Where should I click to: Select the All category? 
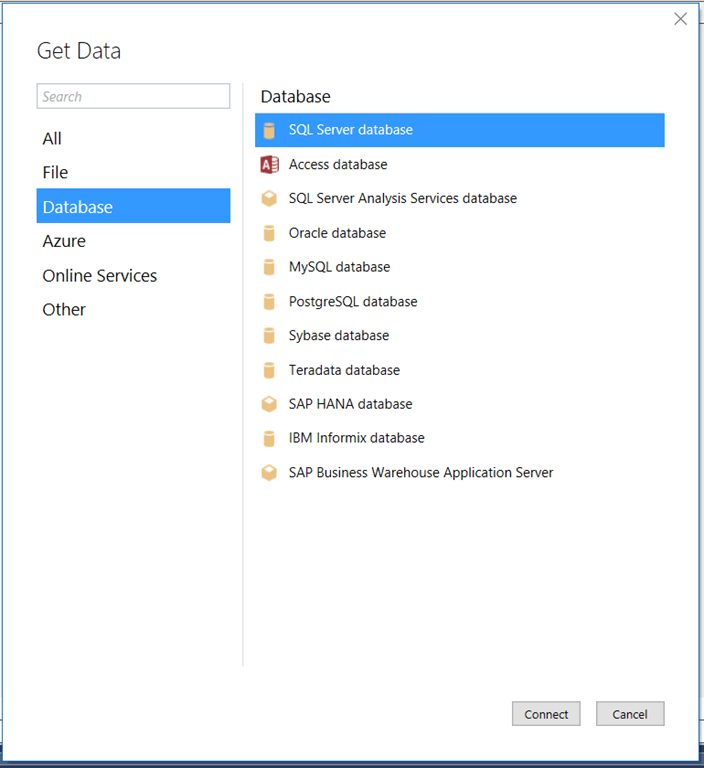point(133,139)
